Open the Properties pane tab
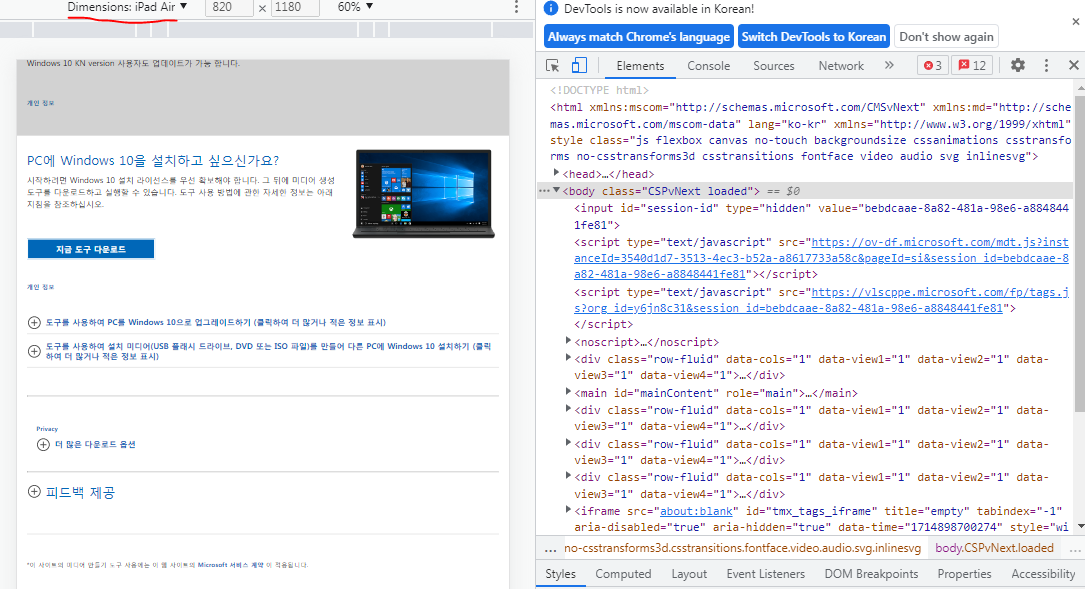The height and width of the screenshot is (589, 1085). (964, 574)
